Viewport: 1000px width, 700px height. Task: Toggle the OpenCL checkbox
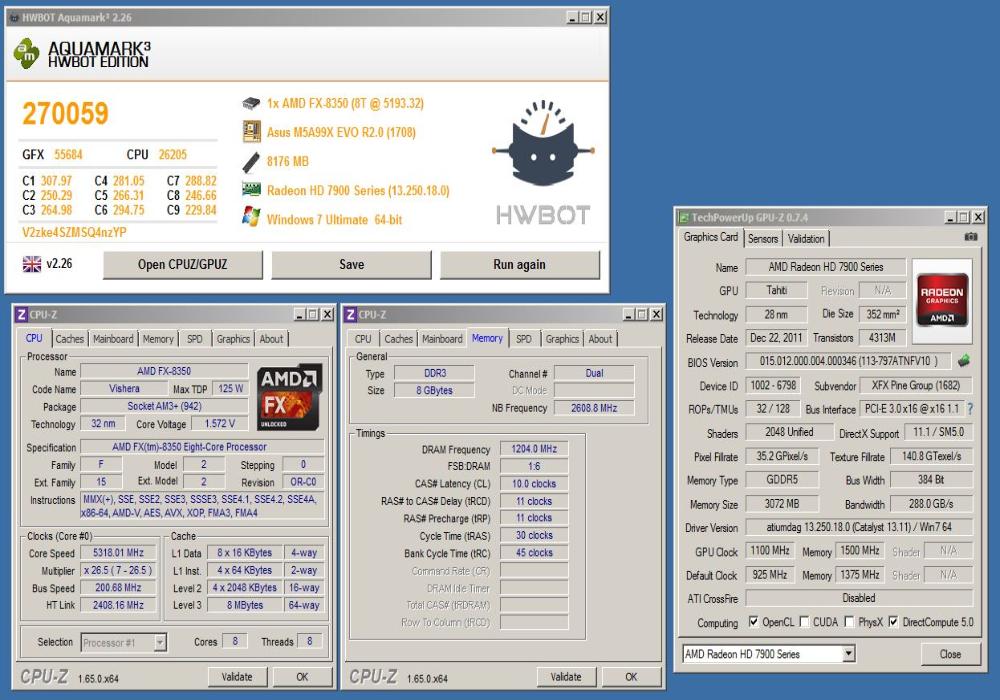[x=754, y=622]
